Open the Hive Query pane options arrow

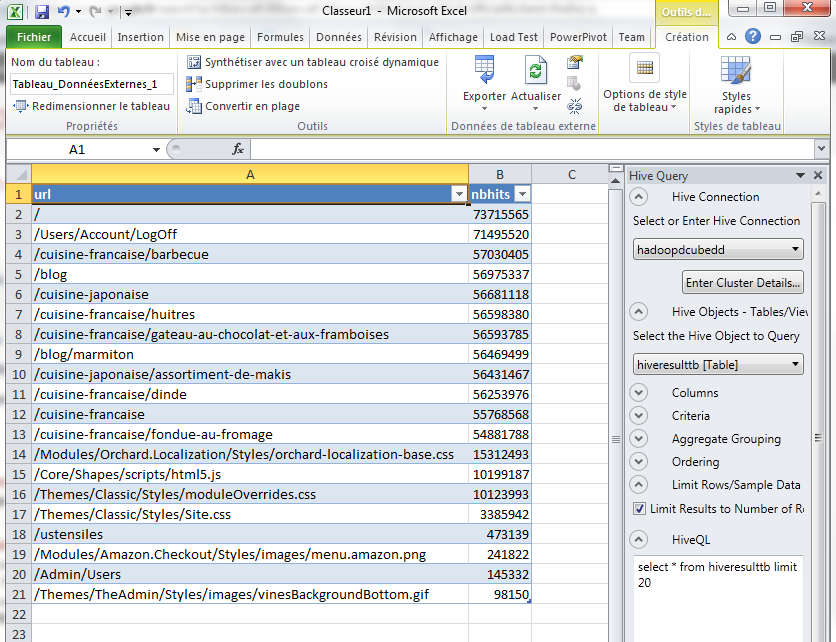pyautogui.click(x=800, y=175)
